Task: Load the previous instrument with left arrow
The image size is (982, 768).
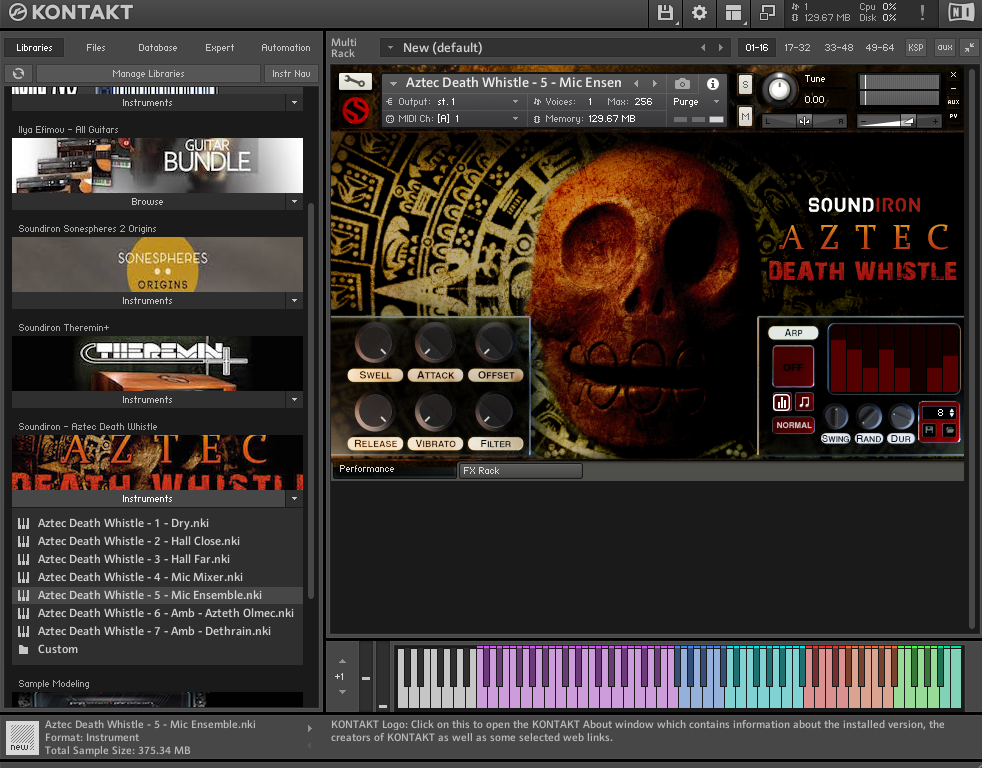Action: pos(636,83)
